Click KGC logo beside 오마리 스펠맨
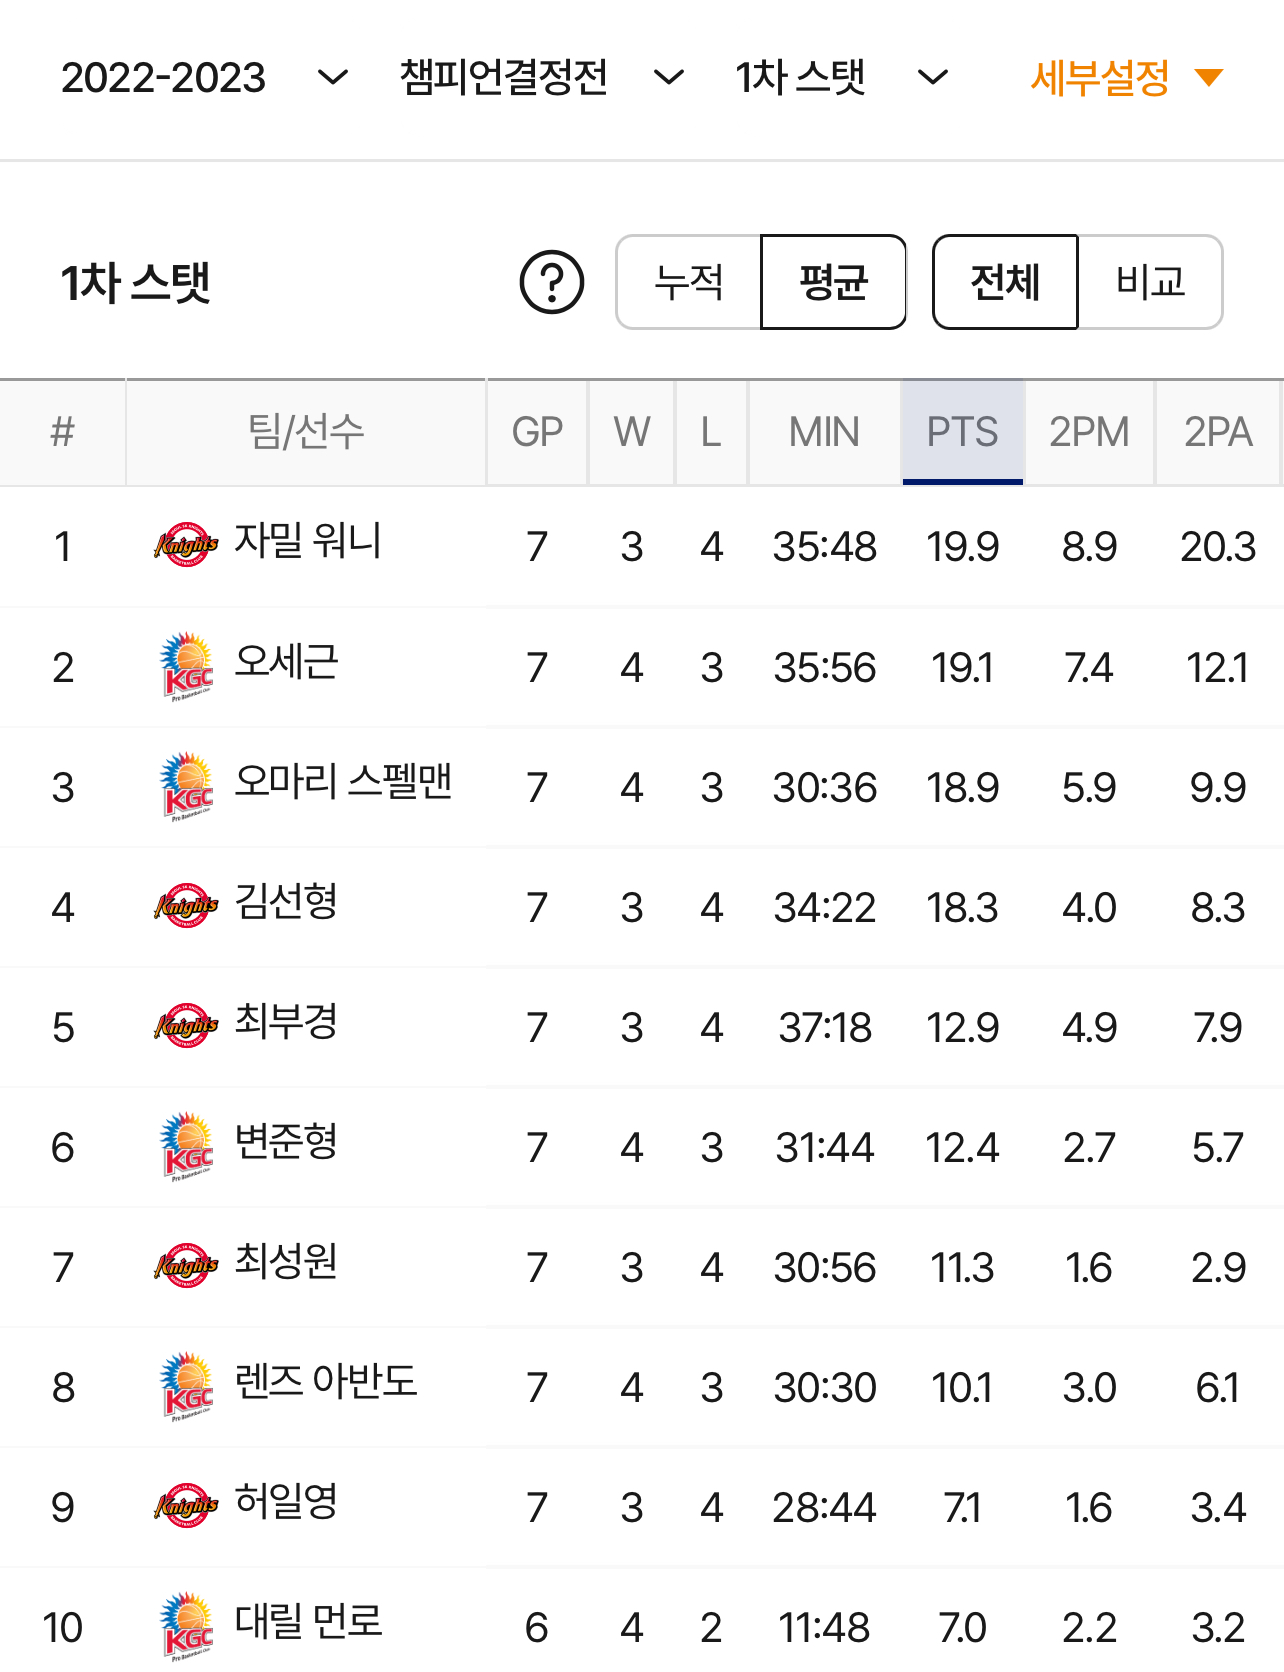 click(187, 786)
